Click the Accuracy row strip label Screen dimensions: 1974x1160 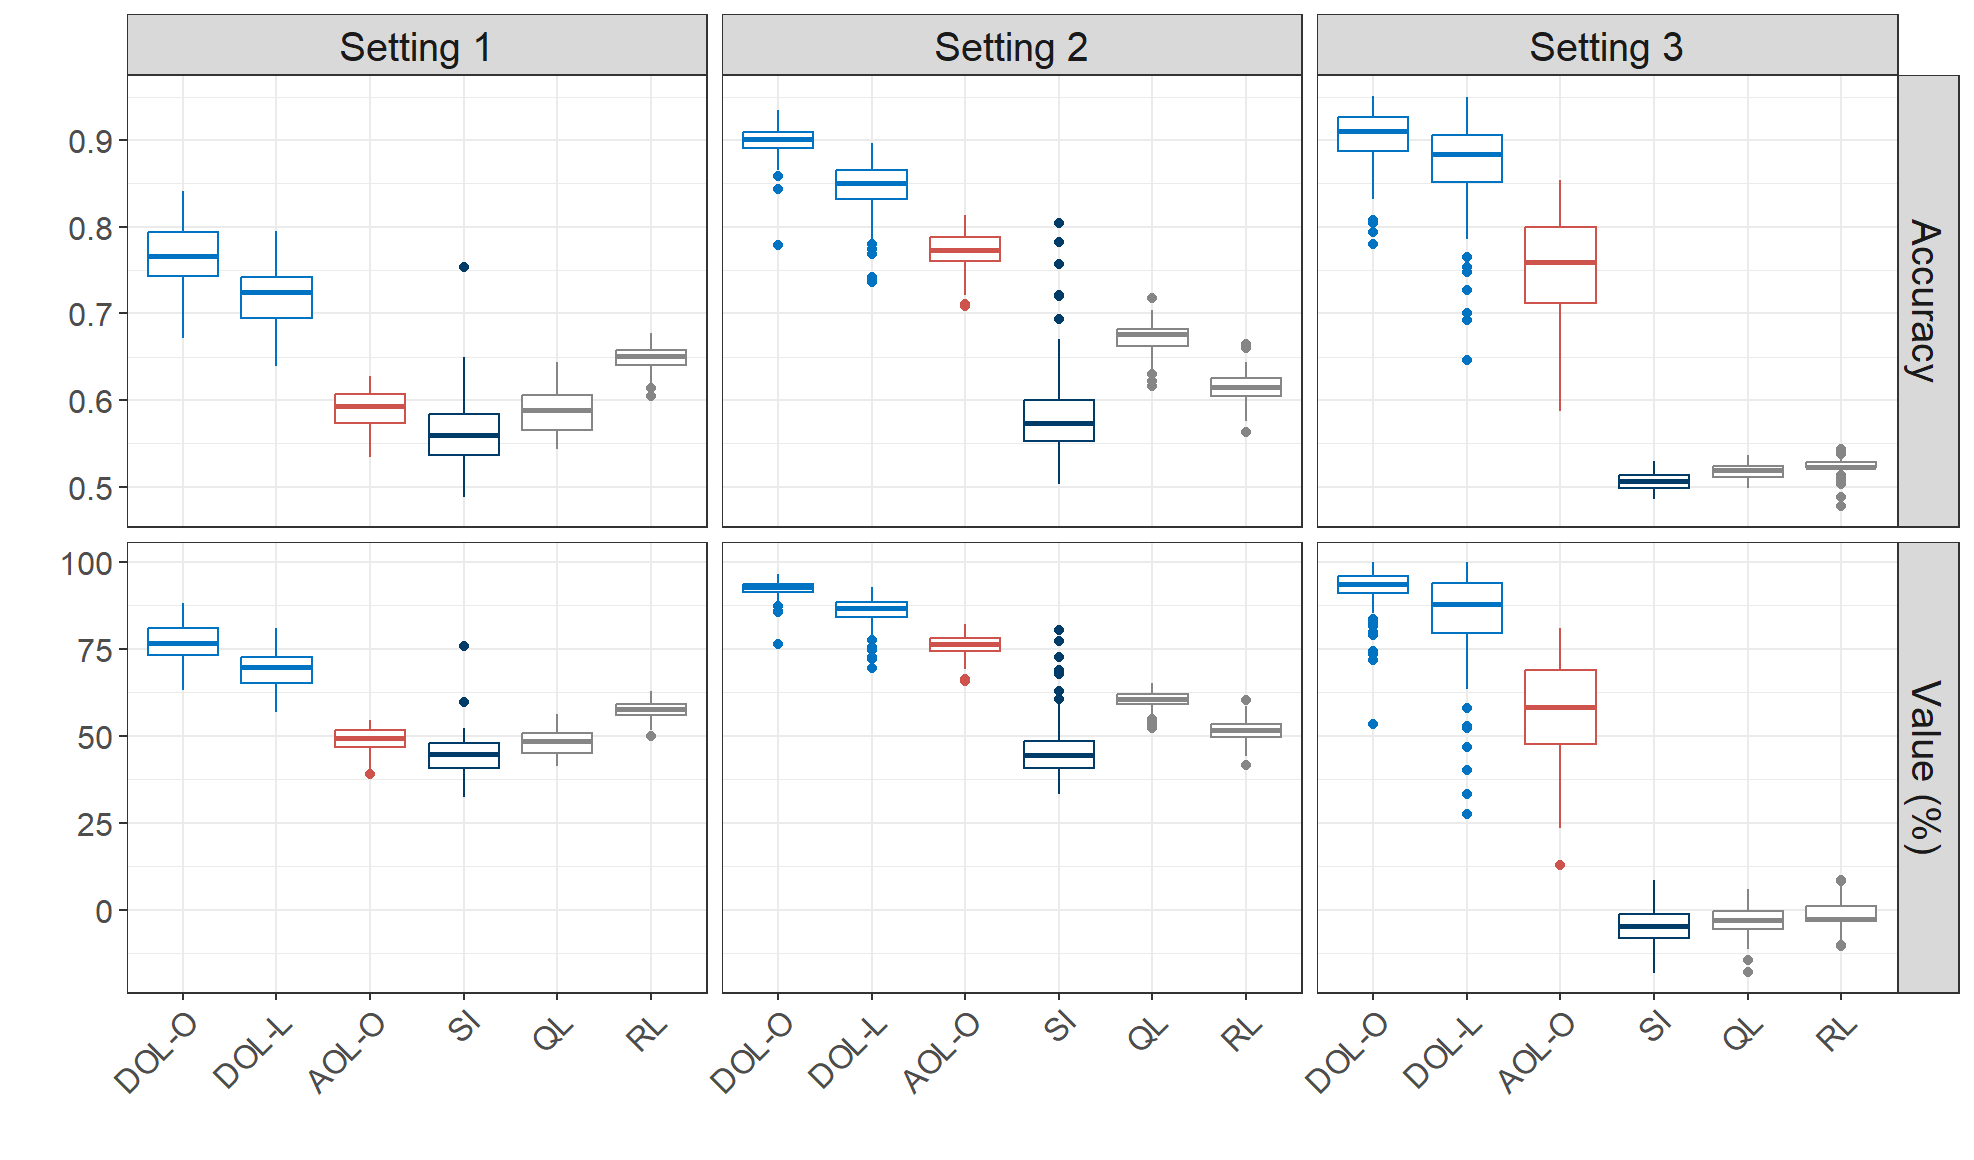coord(1926,300)
